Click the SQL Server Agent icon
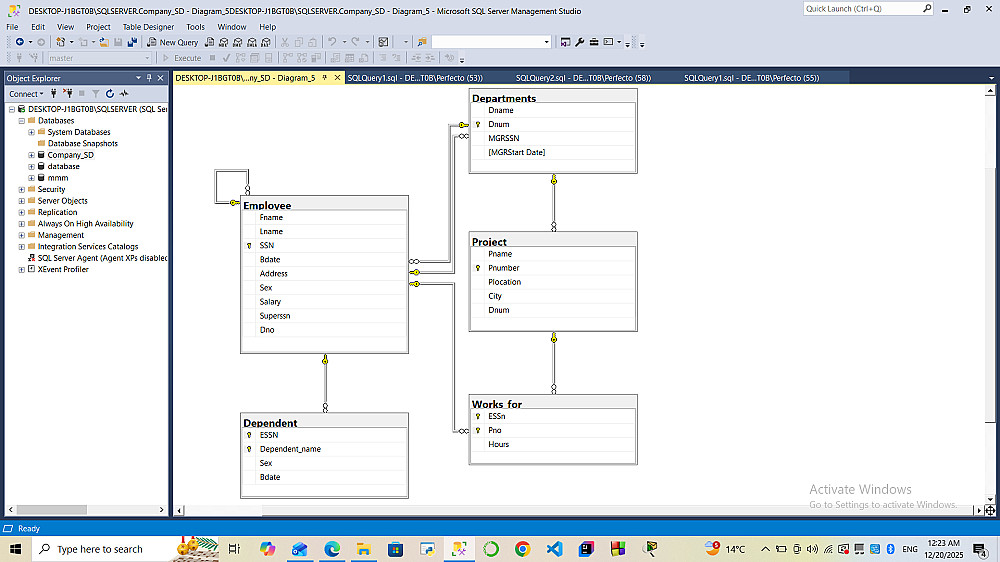Viewport: 1000px width, 562px height. click(x=31, y=258)
